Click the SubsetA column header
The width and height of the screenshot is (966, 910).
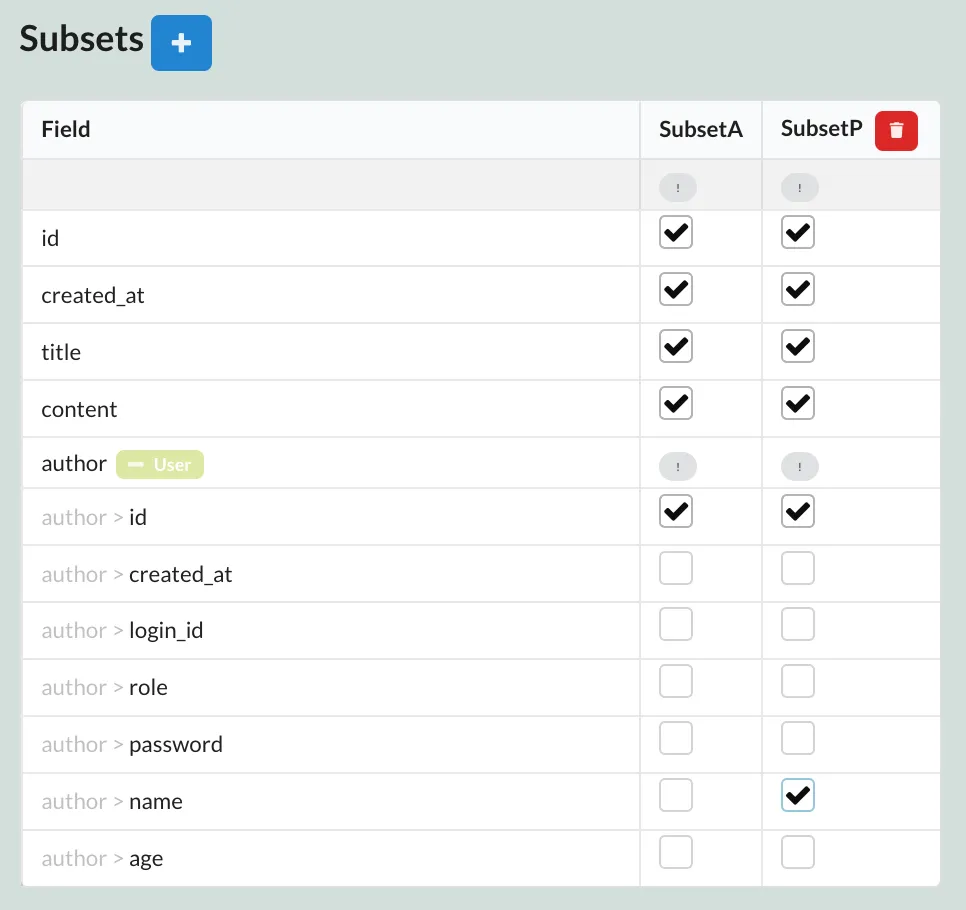pos(701,129)
